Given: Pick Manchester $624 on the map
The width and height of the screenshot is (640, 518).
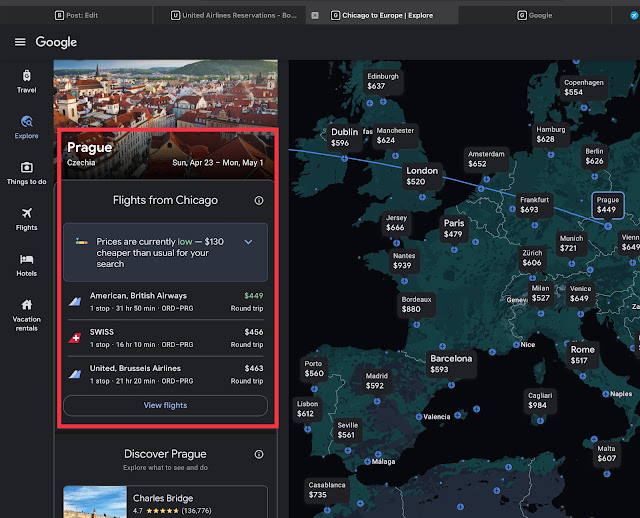Looking at the screenshot, I should (395, 136).
